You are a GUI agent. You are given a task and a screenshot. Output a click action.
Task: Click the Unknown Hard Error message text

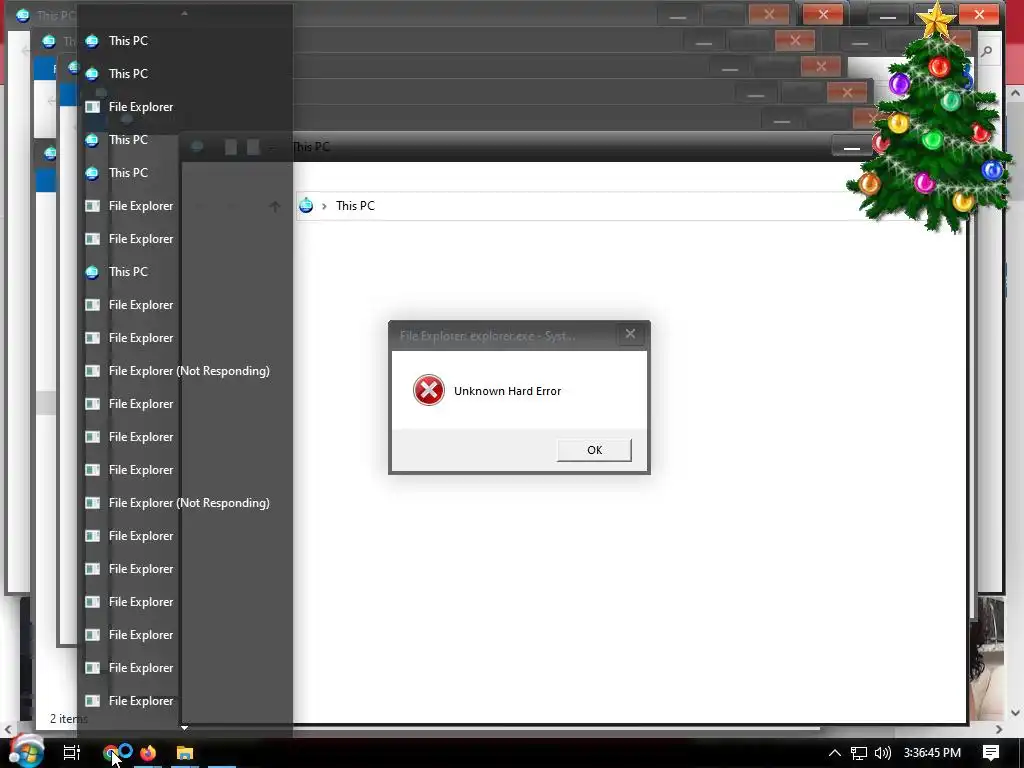point(507,391)
